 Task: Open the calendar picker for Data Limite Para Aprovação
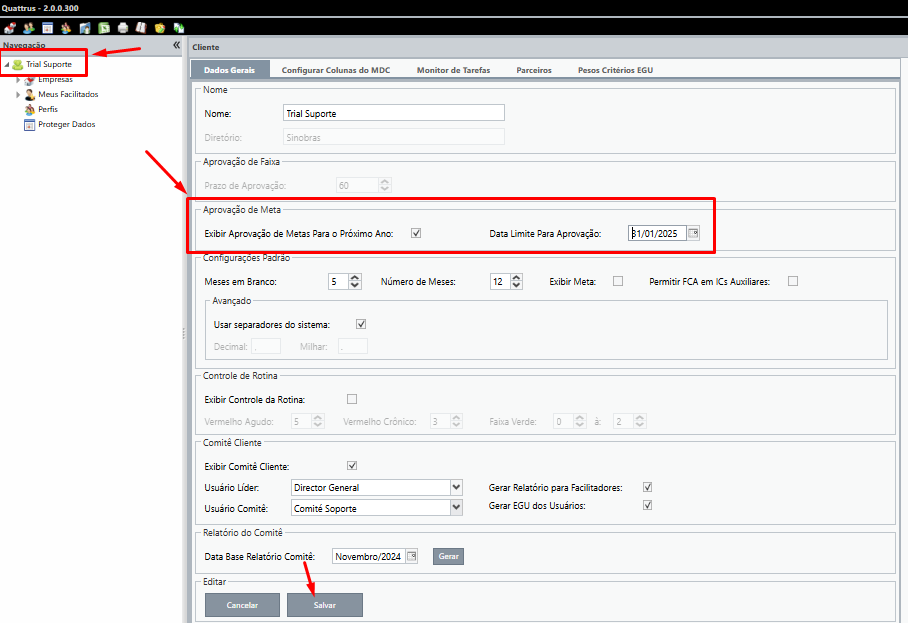(x=693, y=233)
